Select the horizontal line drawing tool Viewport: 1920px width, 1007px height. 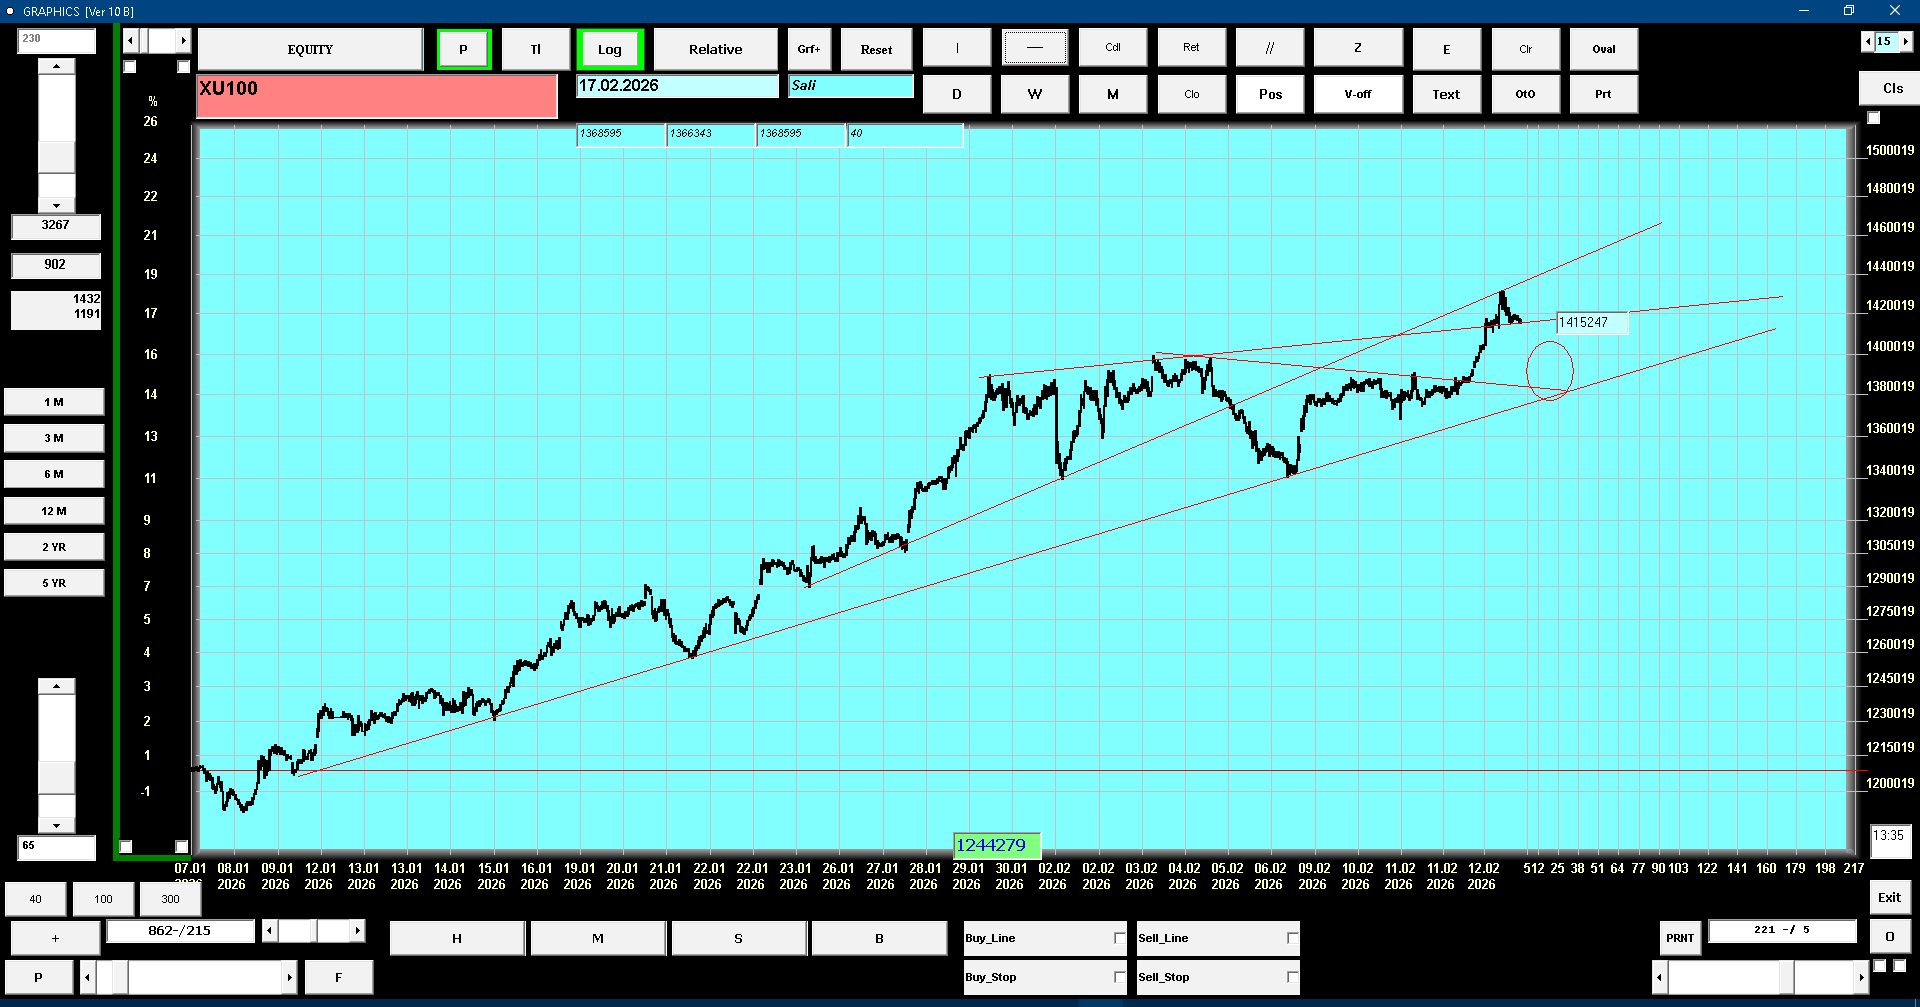point(1034,48)
